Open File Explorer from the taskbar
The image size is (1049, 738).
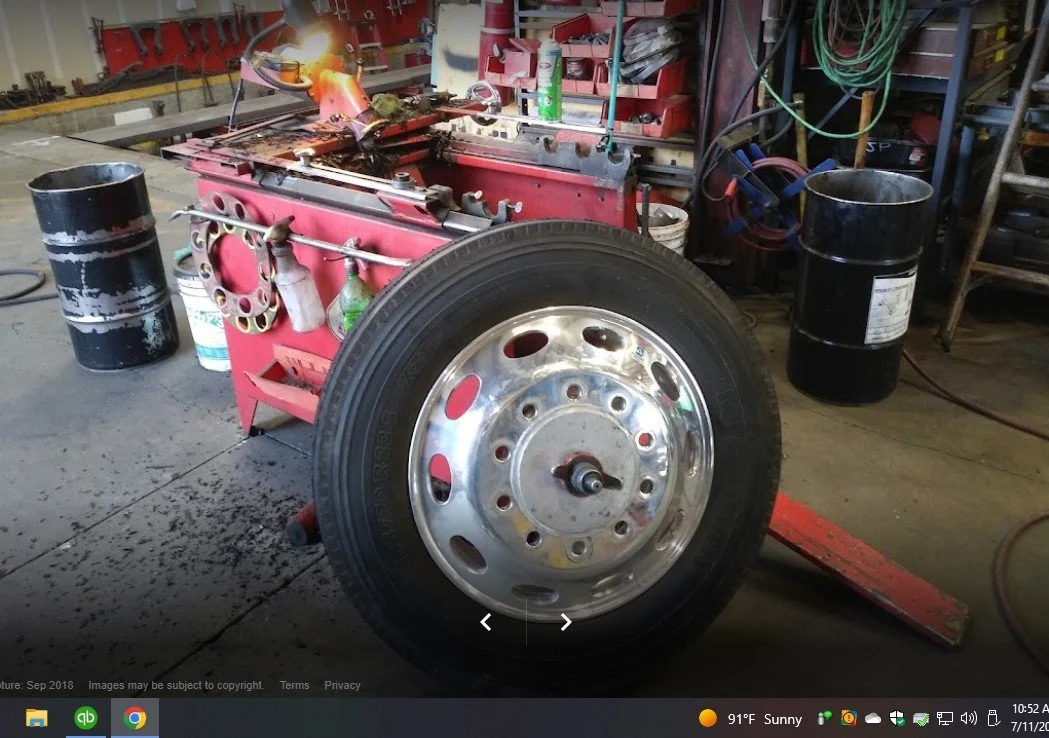[x=37, y=719]
